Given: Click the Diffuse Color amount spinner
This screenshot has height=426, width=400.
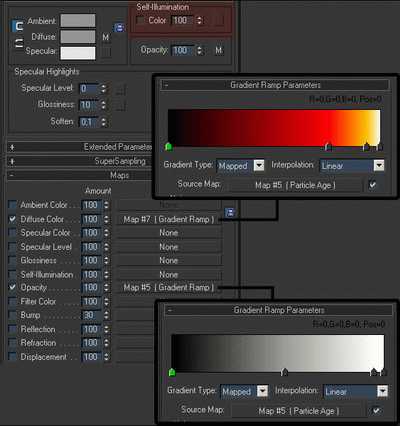Looking at the screenshot, I should point(106,219).
